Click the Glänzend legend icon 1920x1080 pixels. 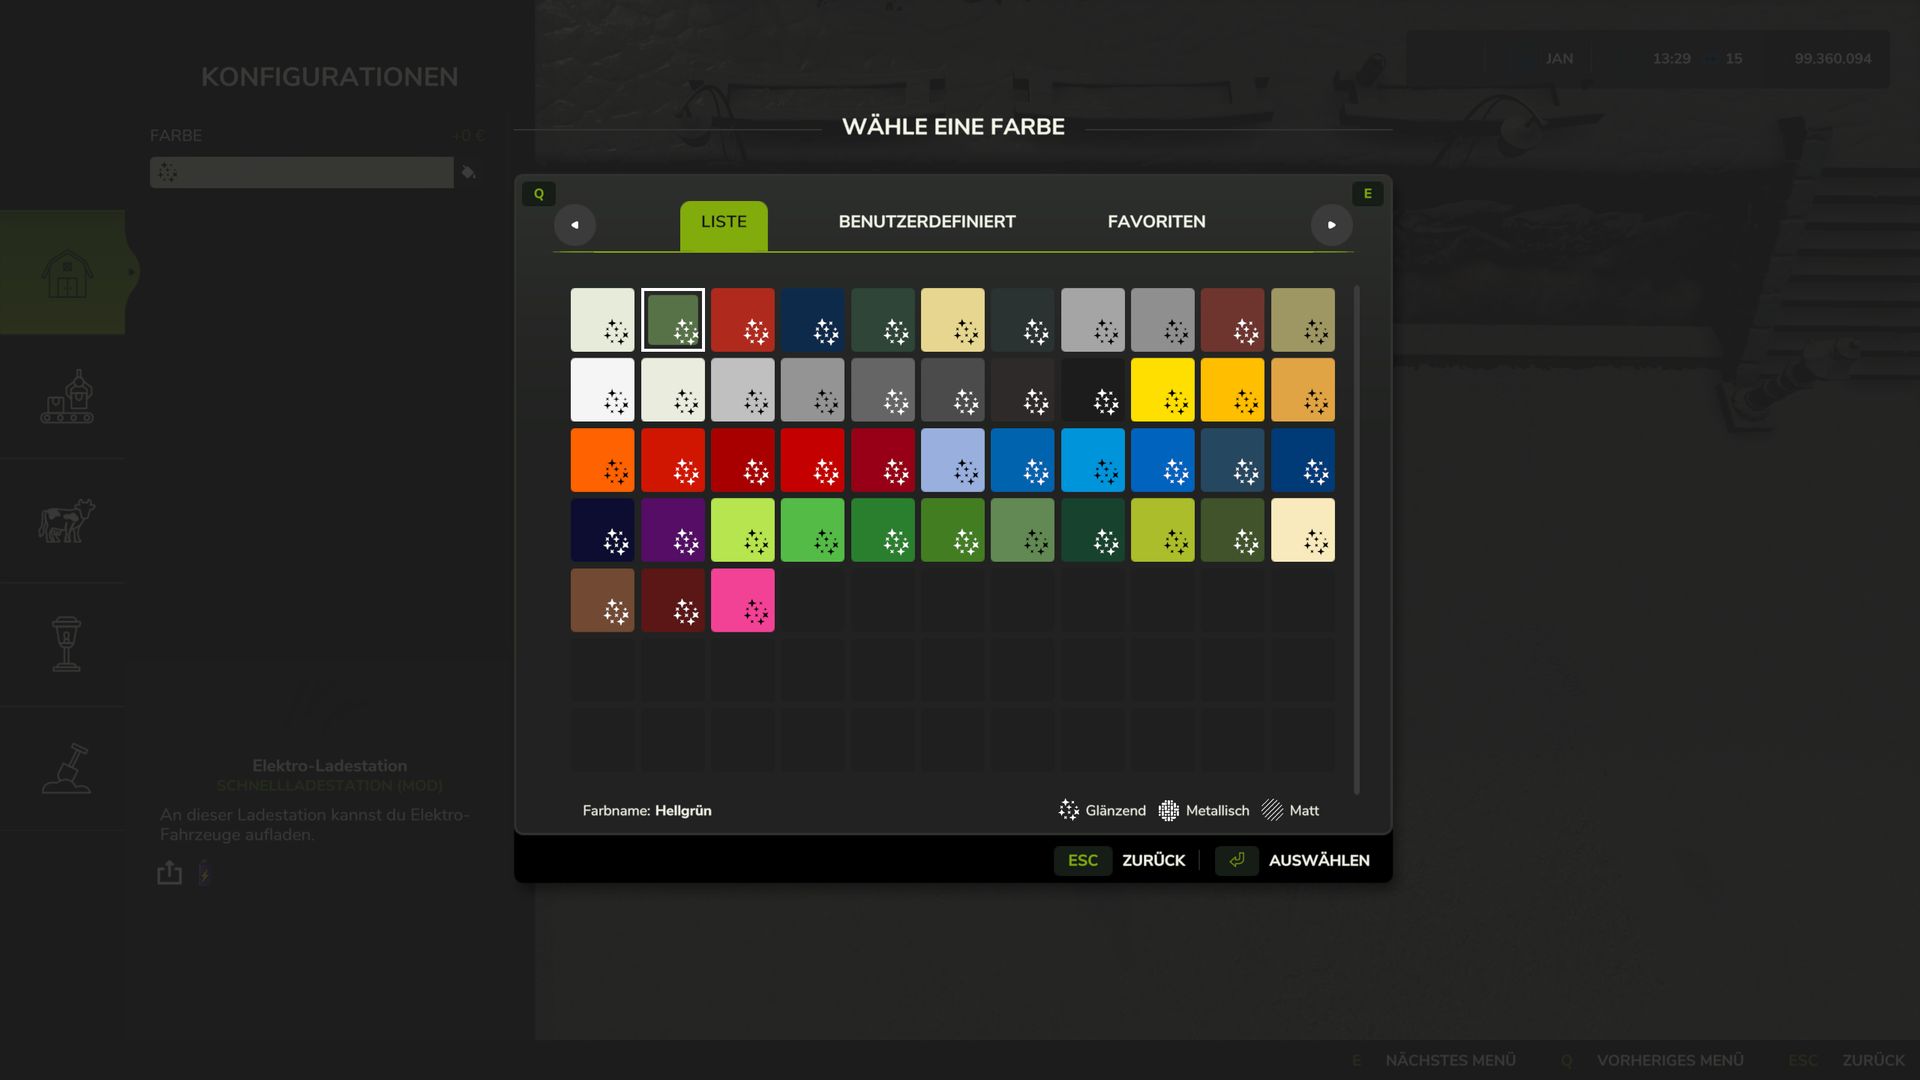pyautogui.click(x=1069, y=810)
